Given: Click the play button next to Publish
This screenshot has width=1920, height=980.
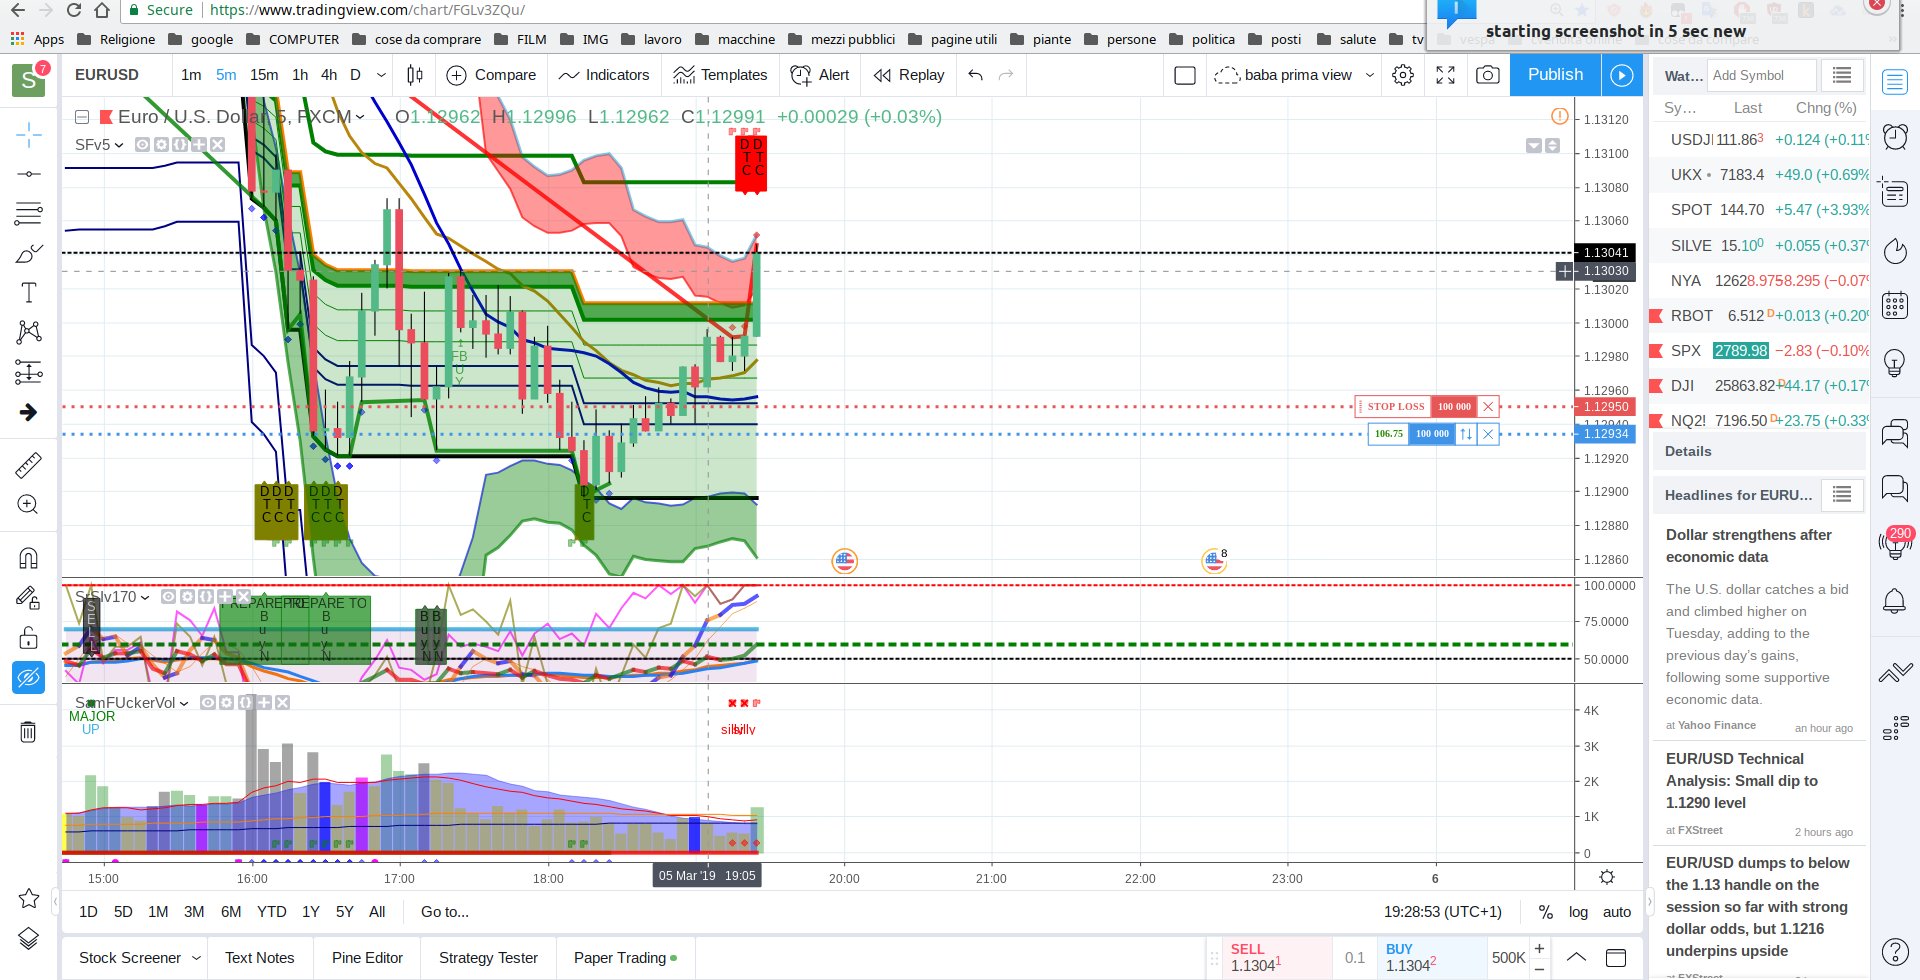Looking at the screenshot, I should [1622, 75].
